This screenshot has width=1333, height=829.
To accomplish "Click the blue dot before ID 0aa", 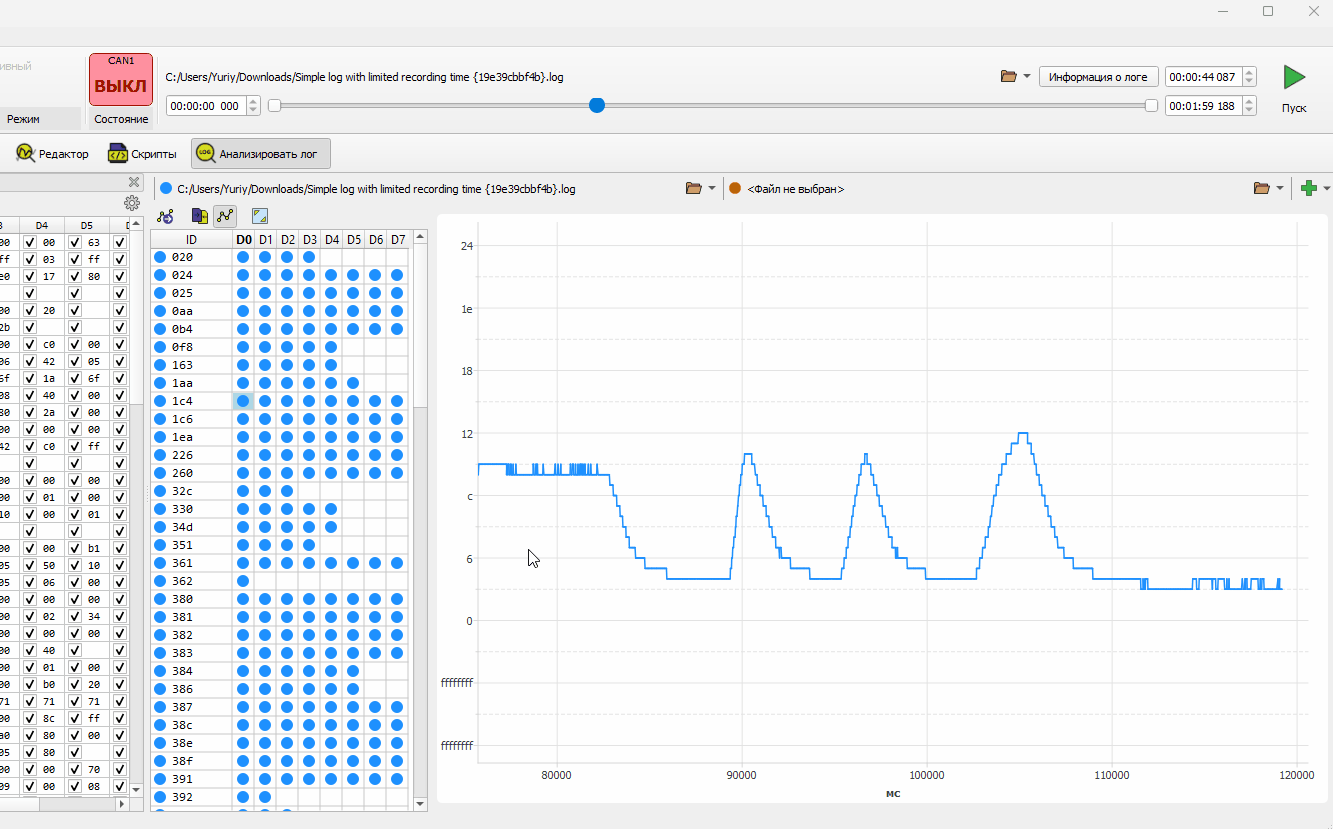I will (160, 311).
